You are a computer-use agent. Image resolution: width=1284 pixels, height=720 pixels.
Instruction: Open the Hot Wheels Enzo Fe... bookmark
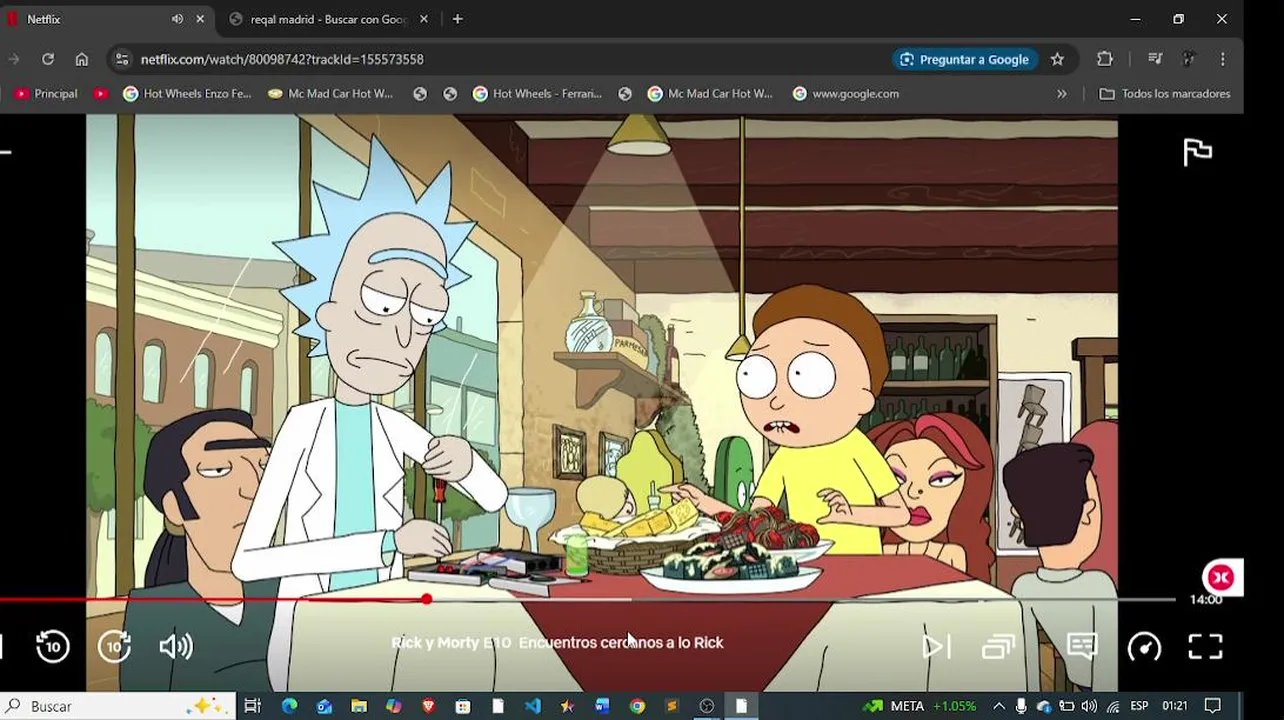point(186,93)
